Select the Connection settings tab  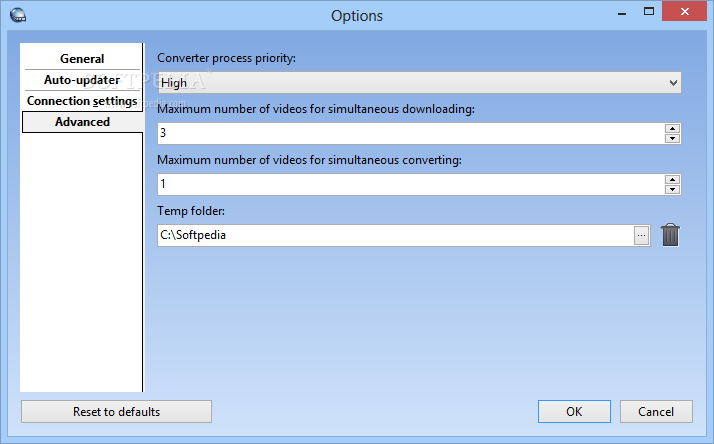pyautogui.click(x=82, y=101)
